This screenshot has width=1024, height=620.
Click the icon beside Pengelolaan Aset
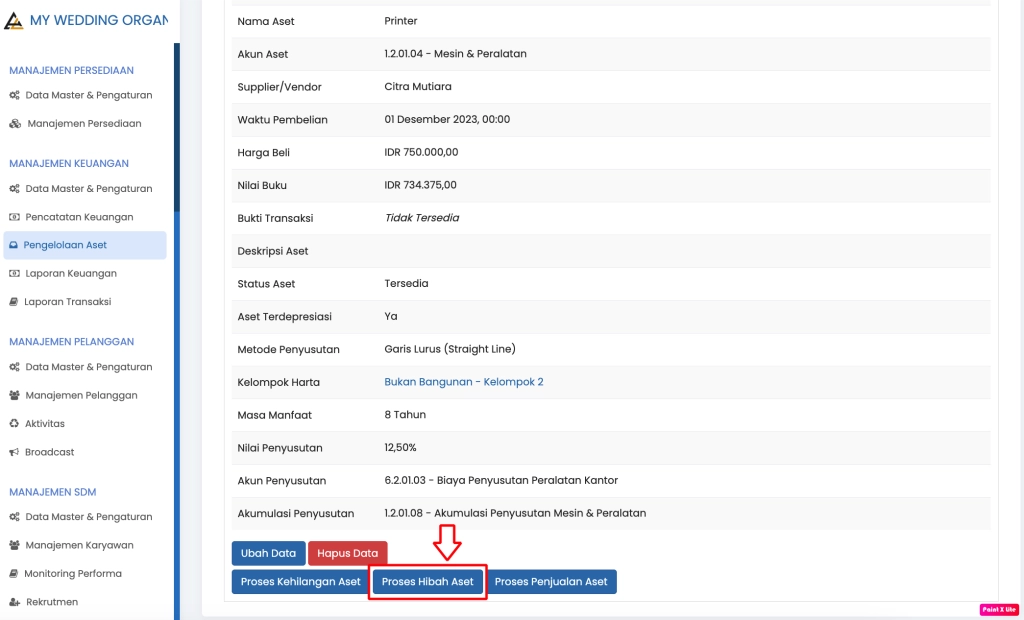coord(13,245)
